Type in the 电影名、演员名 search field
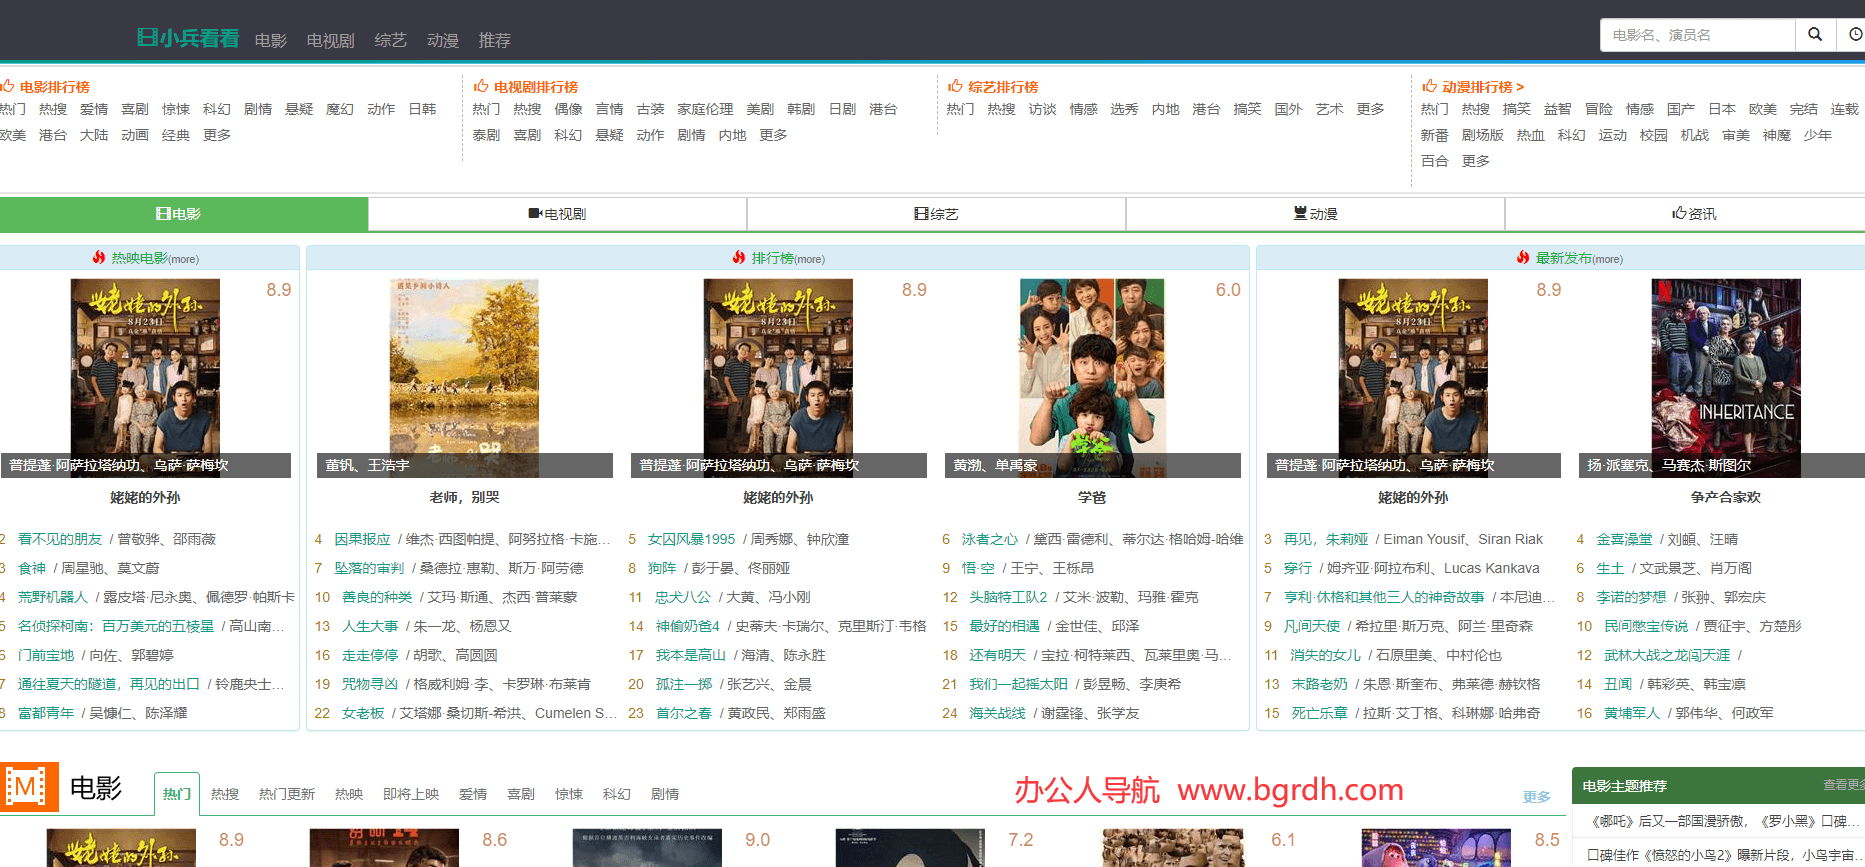The height and width of the screenshot is (867, 1865). (x=1698, y=35)
